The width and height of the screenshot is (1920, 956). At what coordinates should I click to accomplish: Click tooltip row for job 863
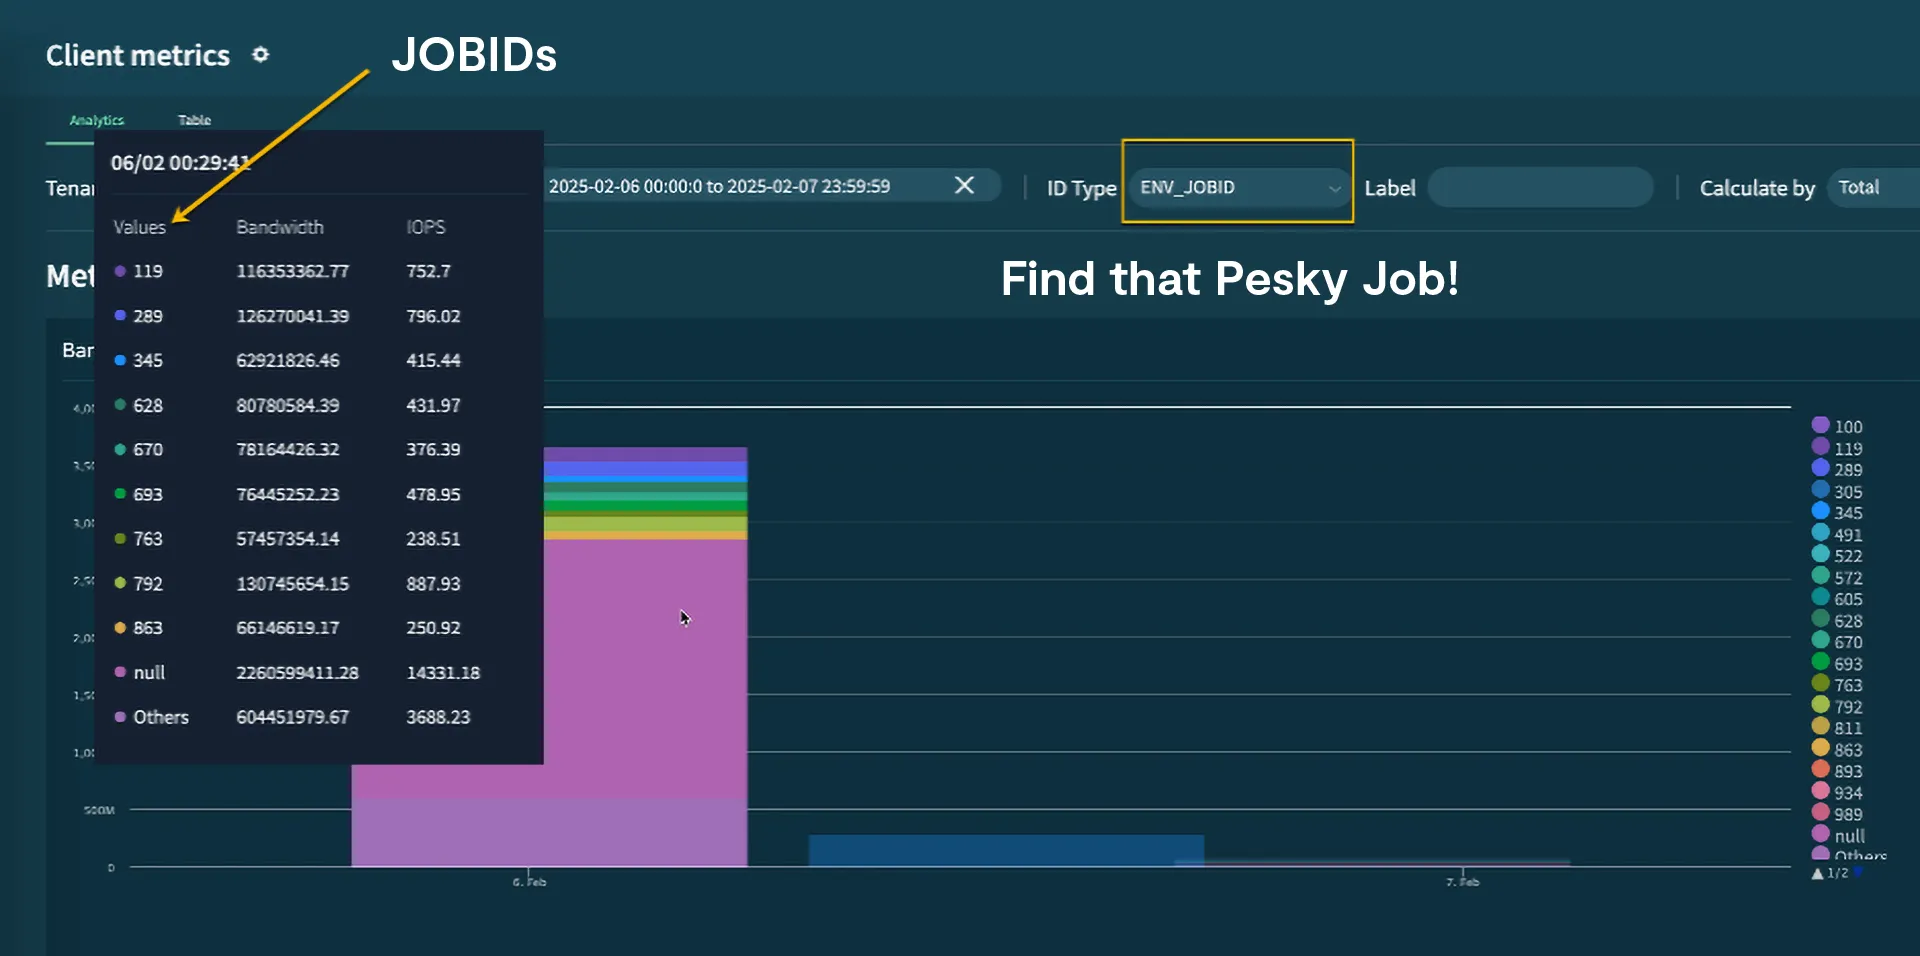(x=318, y=627)
